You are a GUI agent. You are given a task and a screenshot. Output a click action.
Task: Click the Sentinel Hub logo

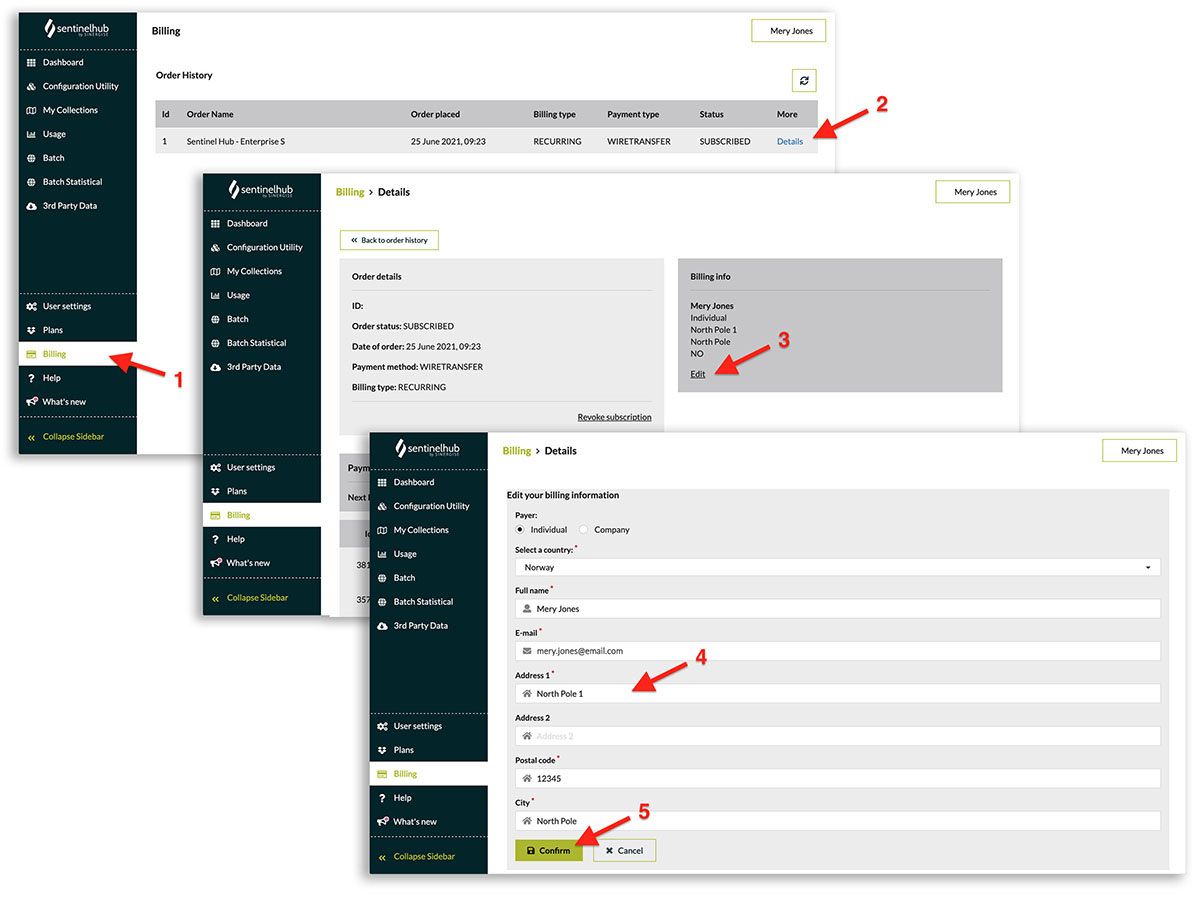[75, 29]
